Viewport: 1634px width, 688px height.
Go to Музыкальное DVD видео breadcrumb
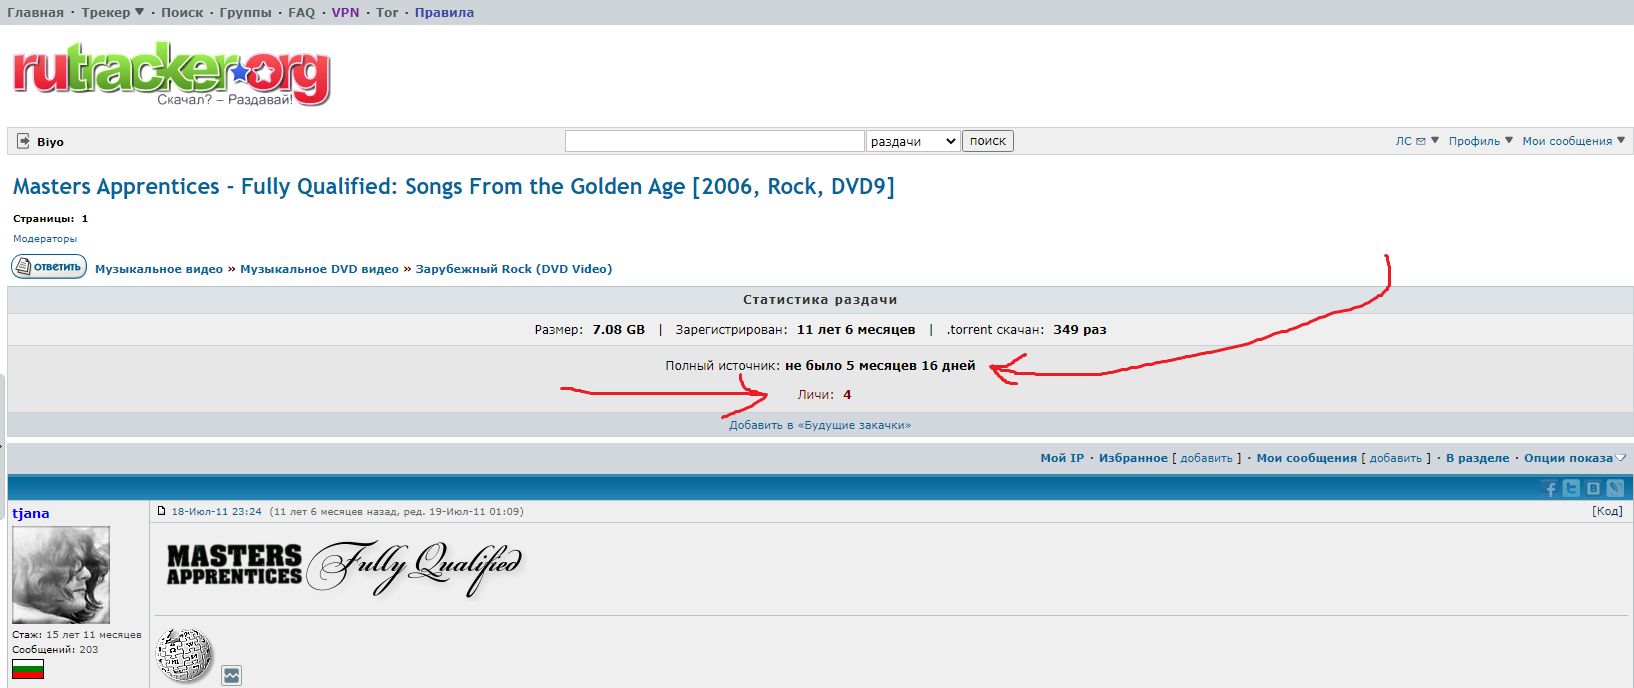click(x=319, y=269)
